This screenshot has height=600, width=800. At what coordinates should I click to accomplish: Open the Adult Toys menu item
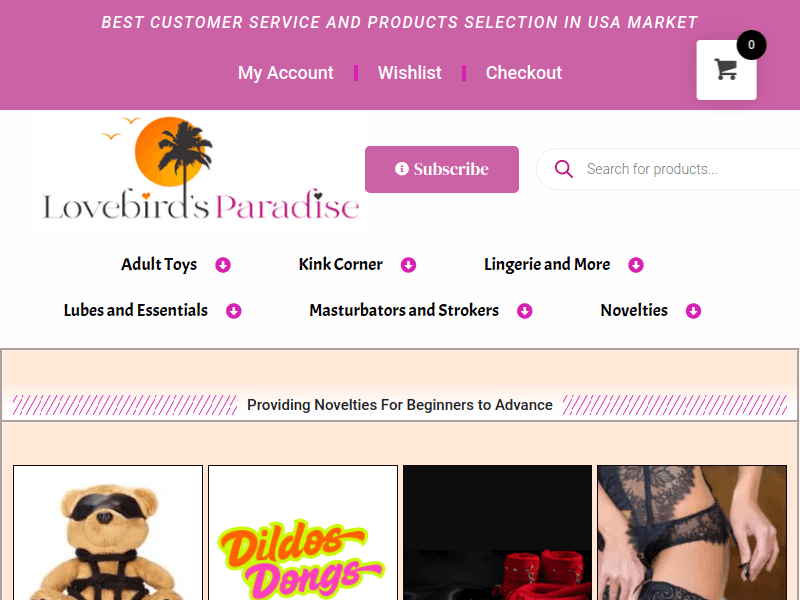159,264
